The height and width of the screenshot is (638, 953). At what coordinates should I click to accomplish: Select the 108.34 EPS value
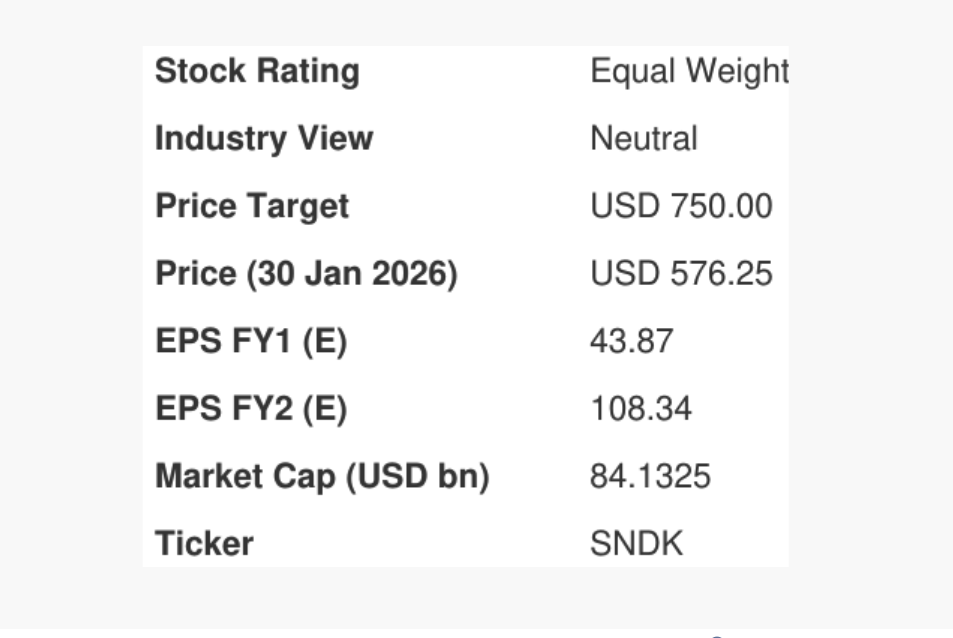[640, 409]
